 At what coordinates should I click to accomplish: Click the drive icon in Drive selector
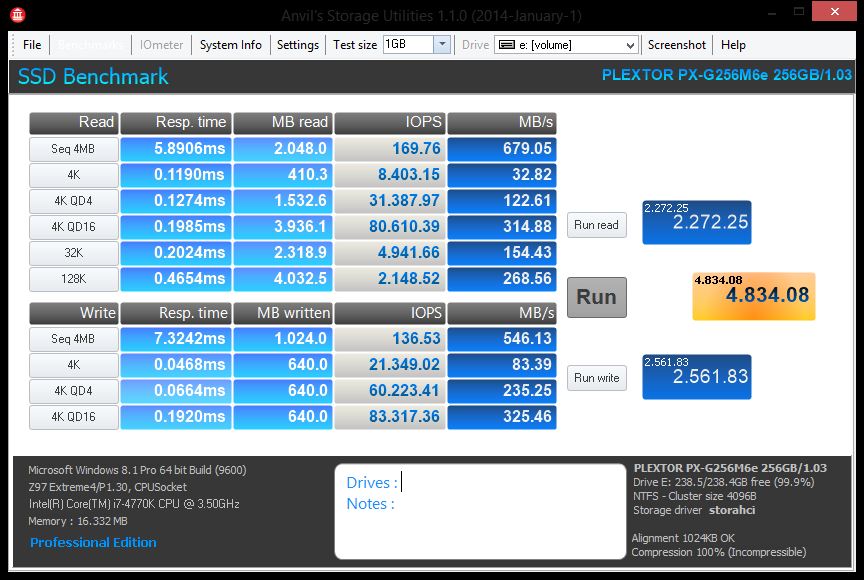(506, 45)
